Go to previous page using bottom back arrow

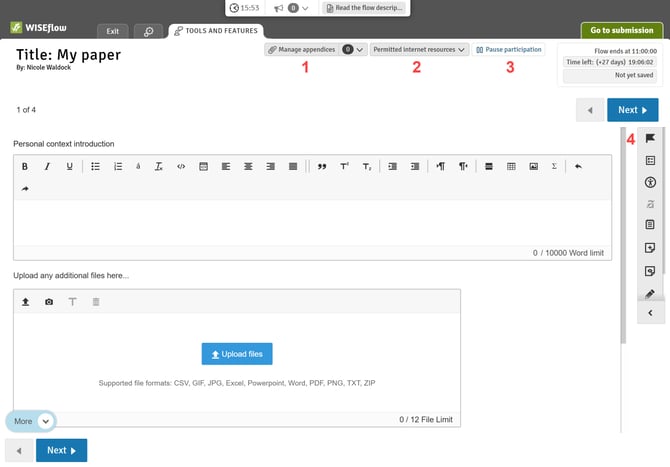[x=19, y=450]
